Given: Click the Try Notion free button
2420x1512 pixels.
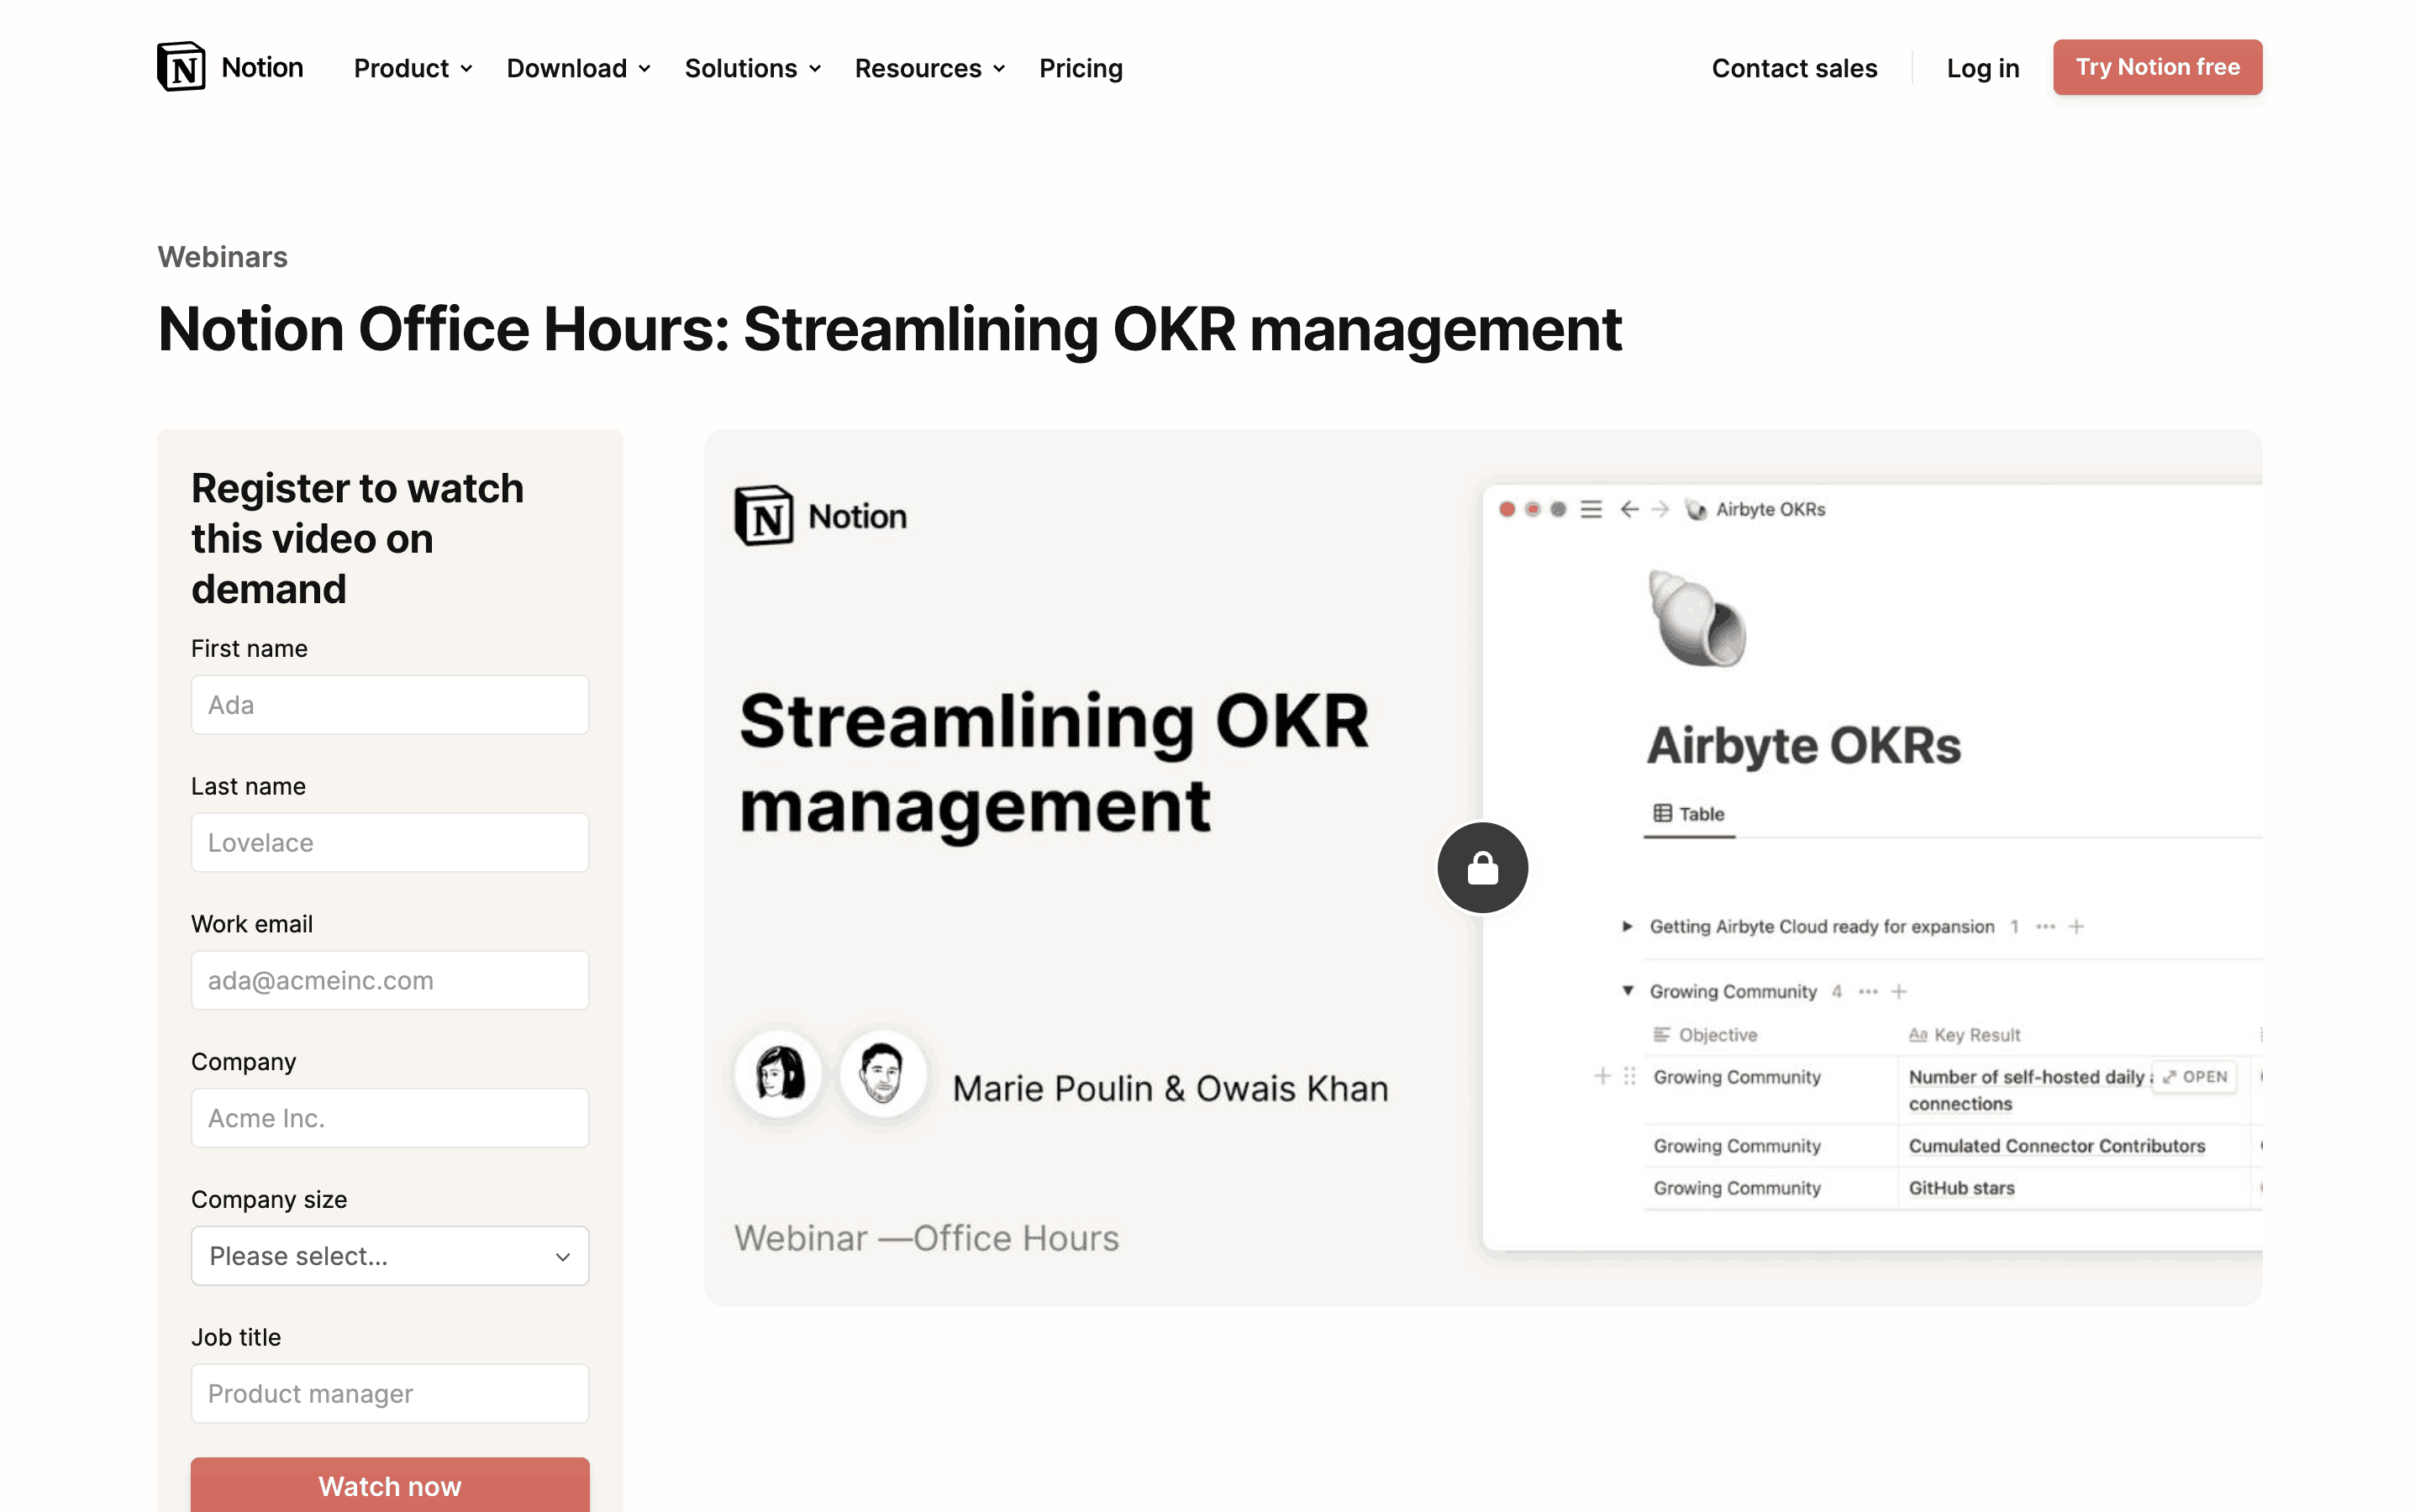Looking at the screenshot, I should pos(2157,67).
